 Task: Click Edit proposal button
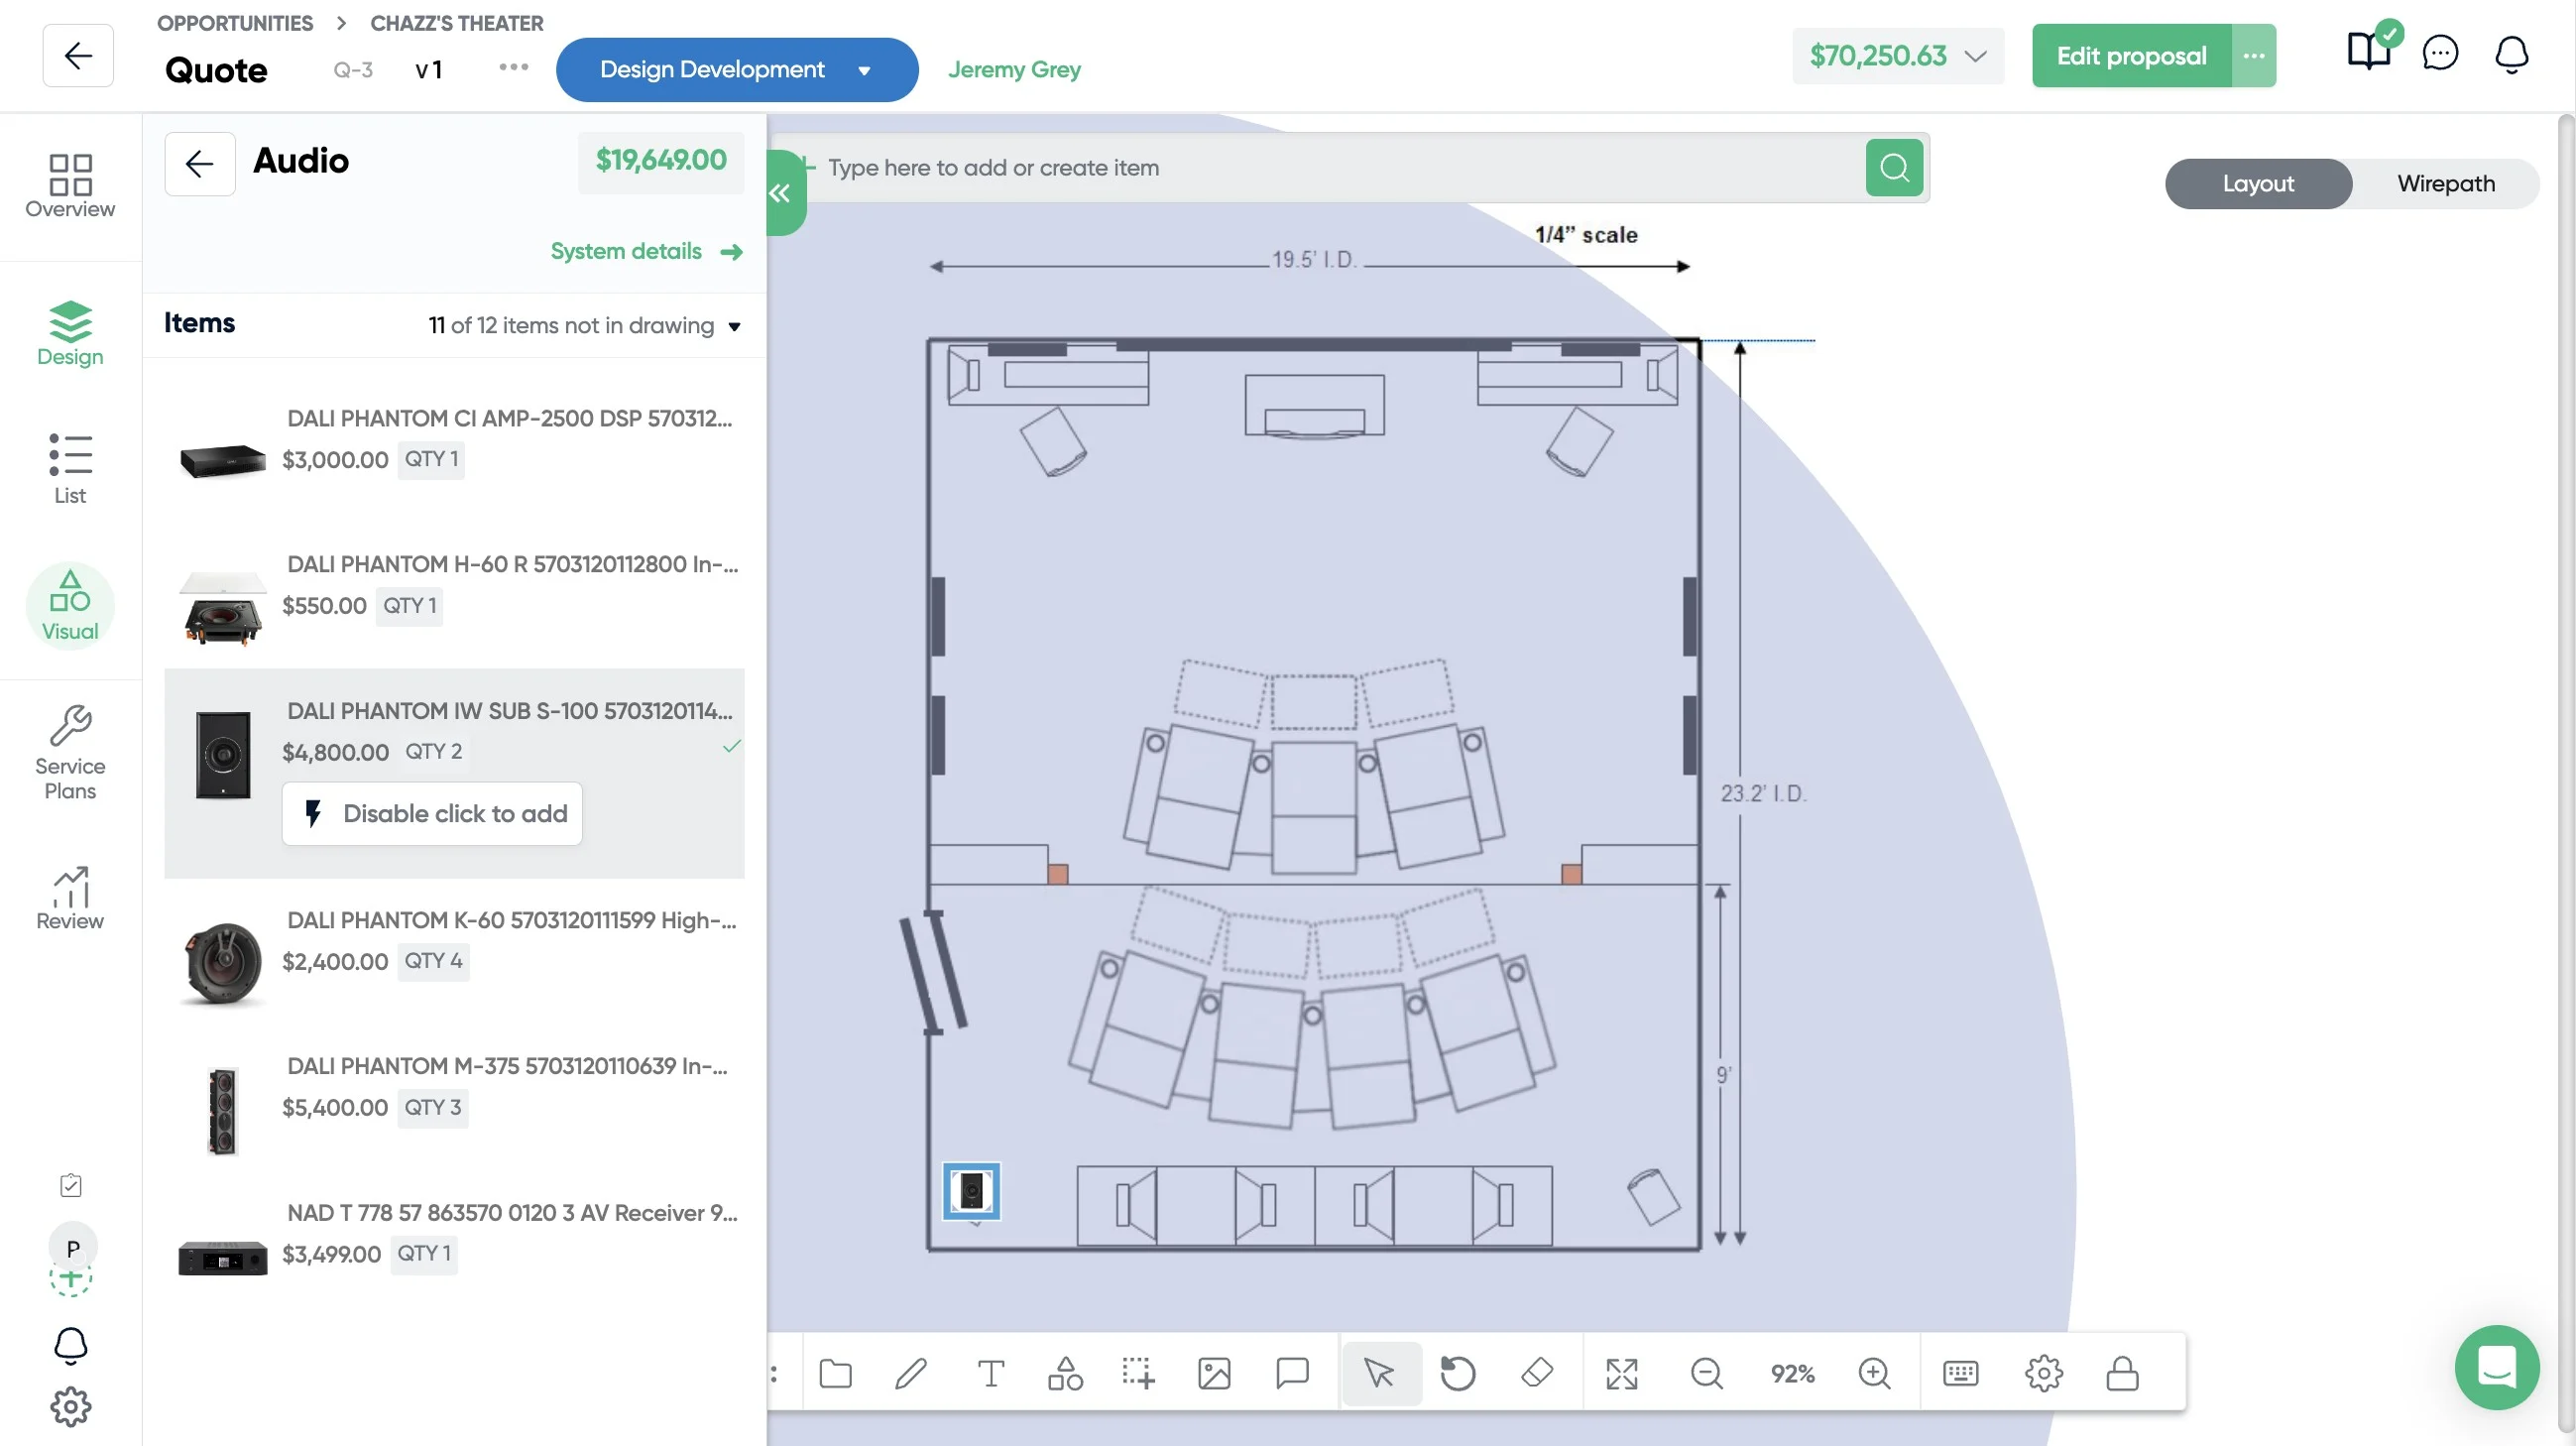2132,56
